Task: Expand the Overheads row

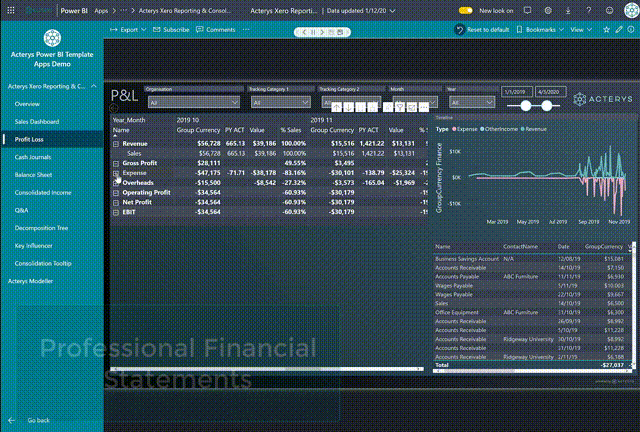Action: click(116, 183)
